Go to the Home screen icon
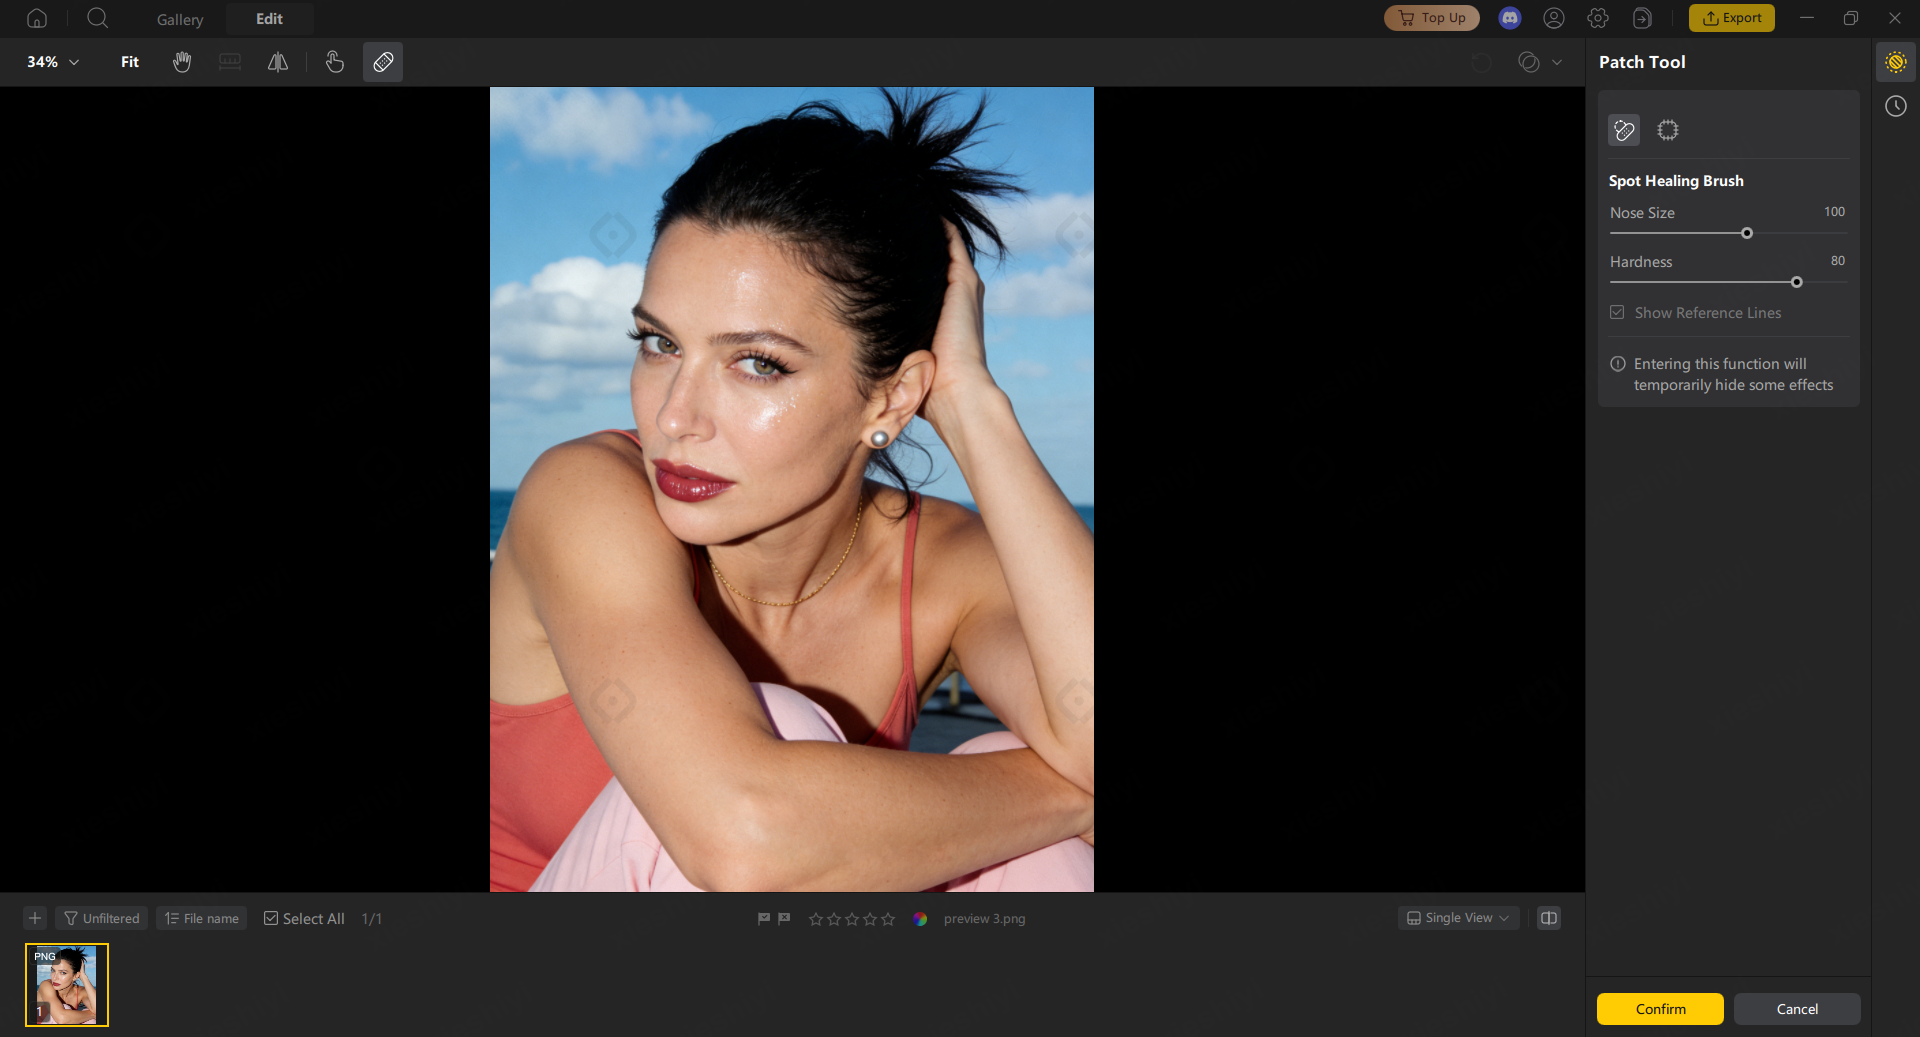 click(37, 18)
